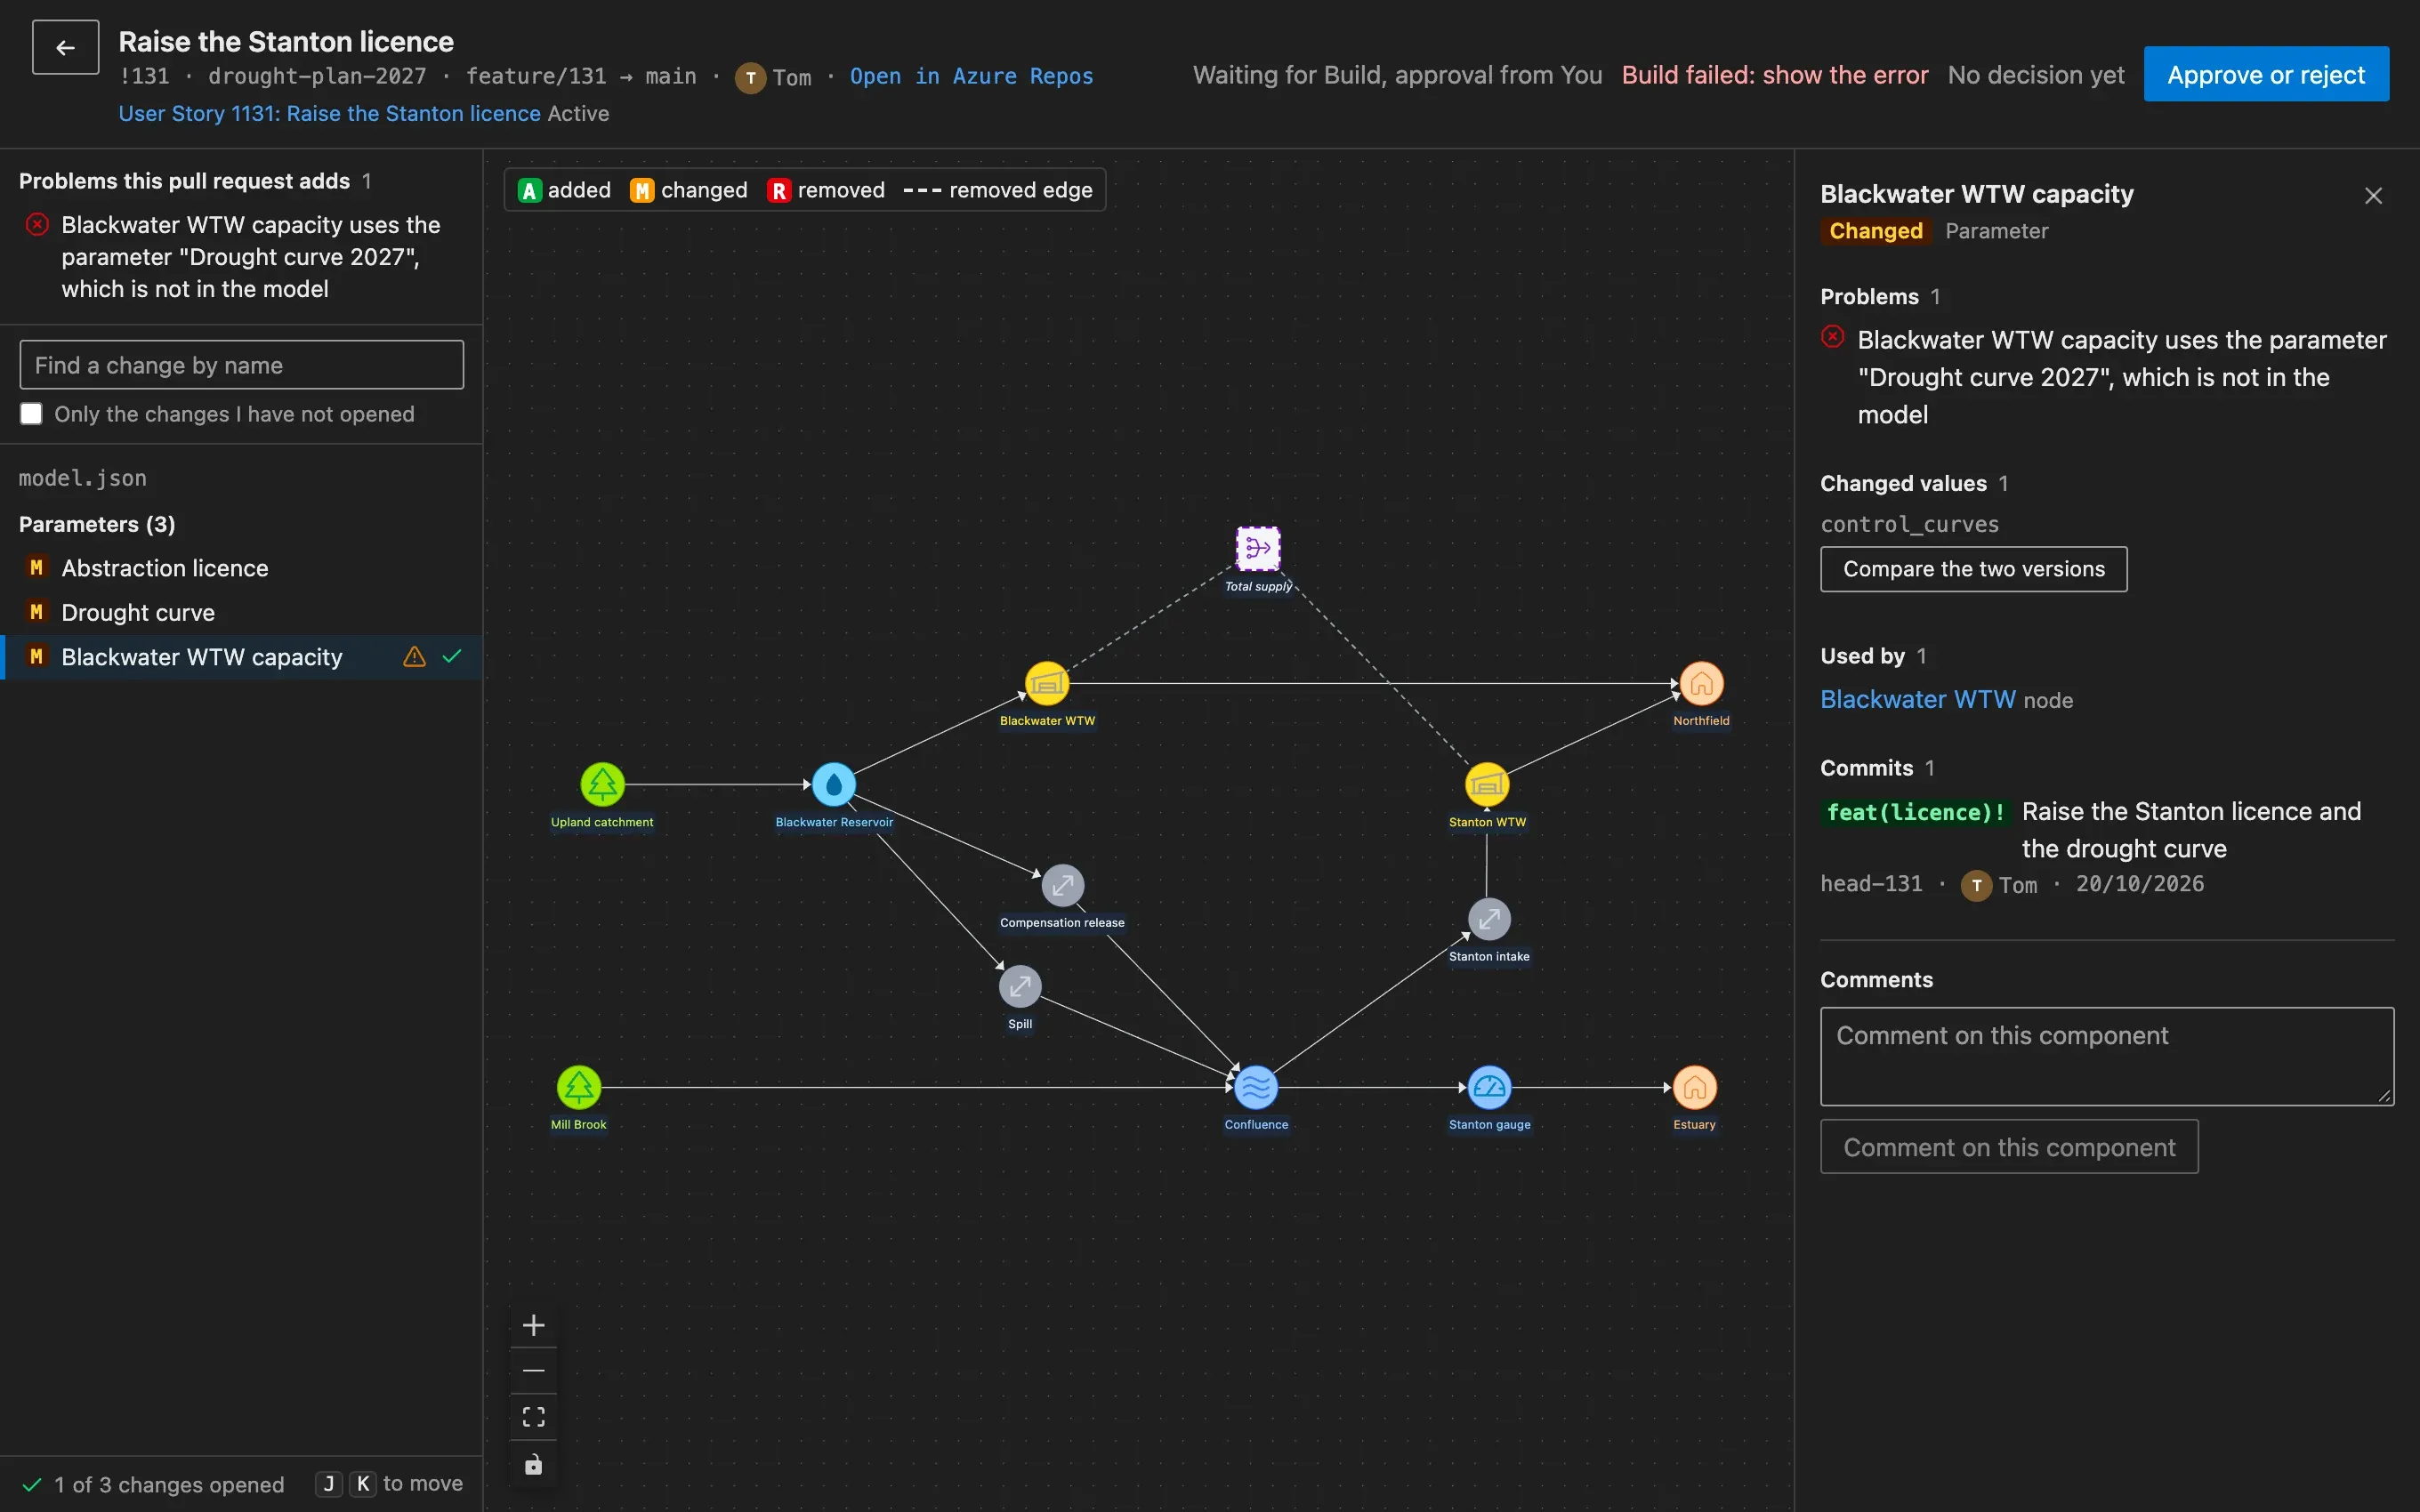Select the Spill node
2420x1512 pixels.
(x=1020, y=987)
